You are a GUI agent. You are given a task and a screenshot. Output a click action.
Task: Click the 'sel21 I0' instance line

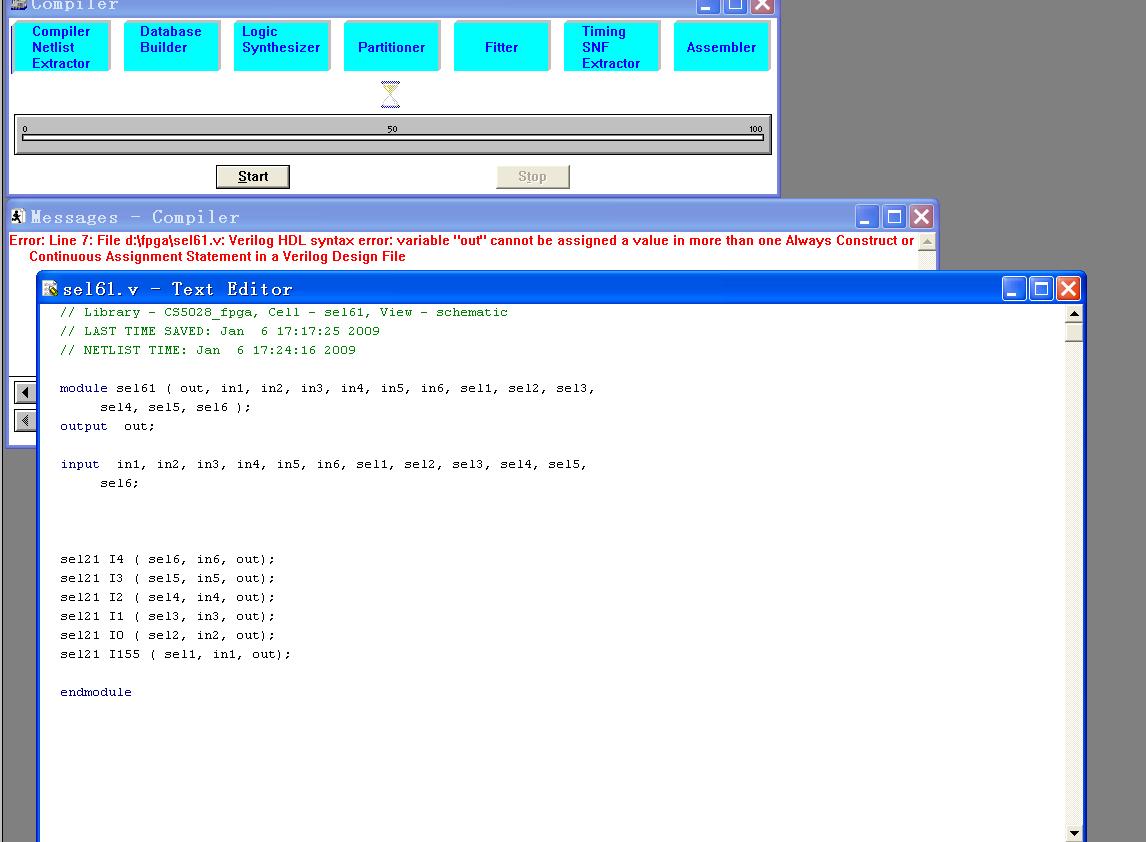[x=167, y=635]
